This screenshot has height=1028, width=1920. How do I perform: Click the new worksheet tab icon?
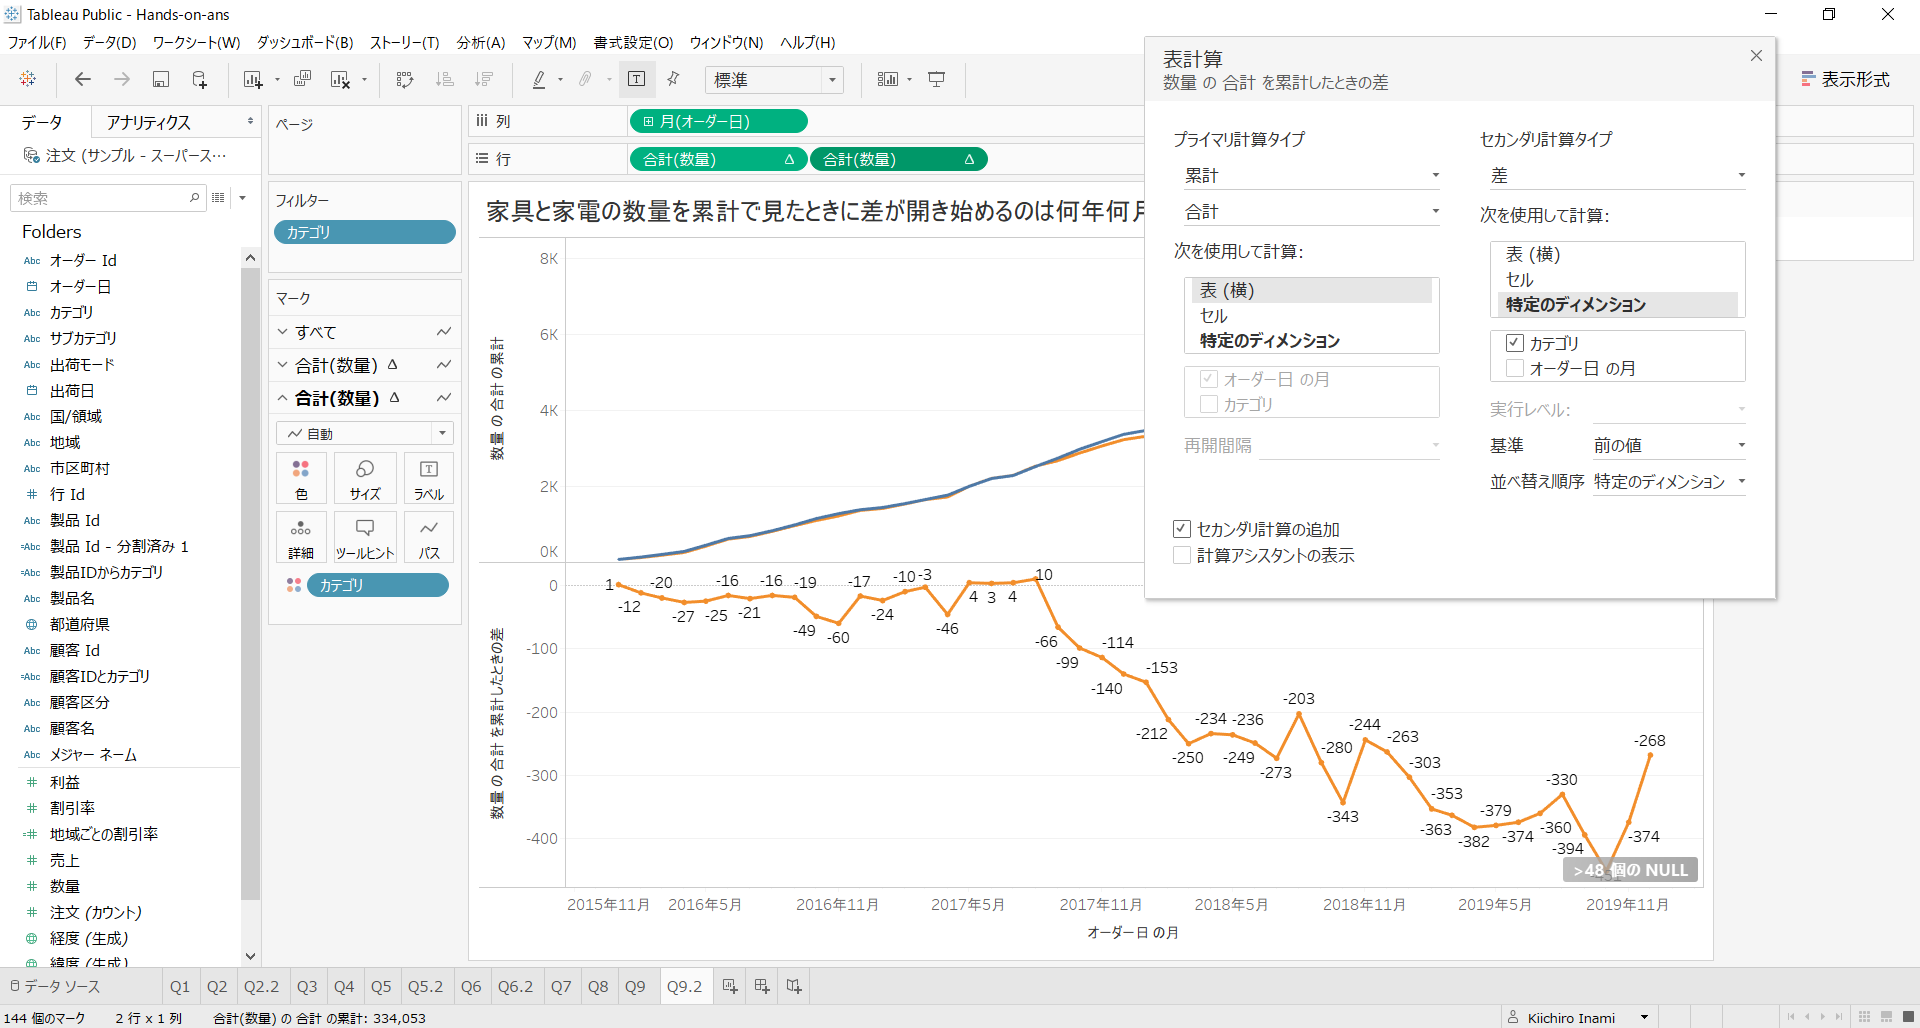(x=730, y=987)
